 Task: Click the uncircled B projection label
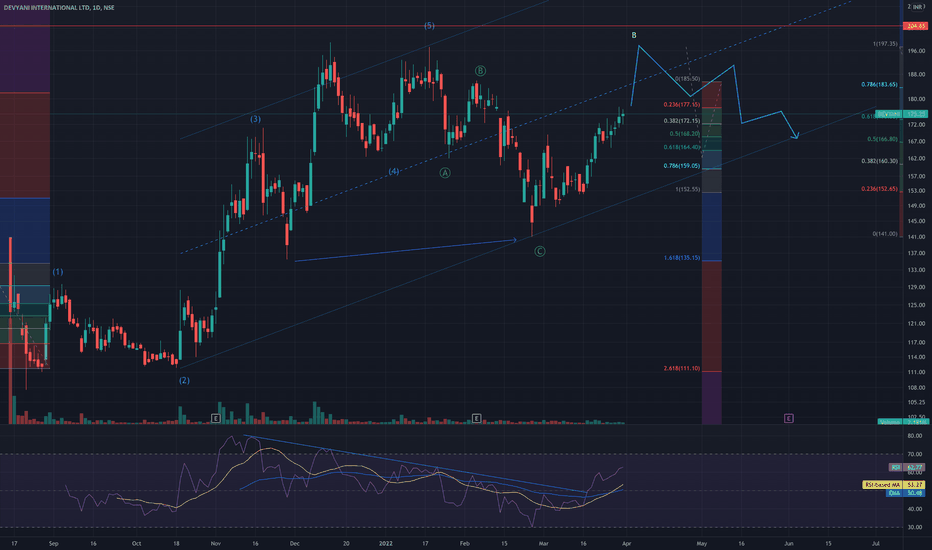click(x=634, y=36)
